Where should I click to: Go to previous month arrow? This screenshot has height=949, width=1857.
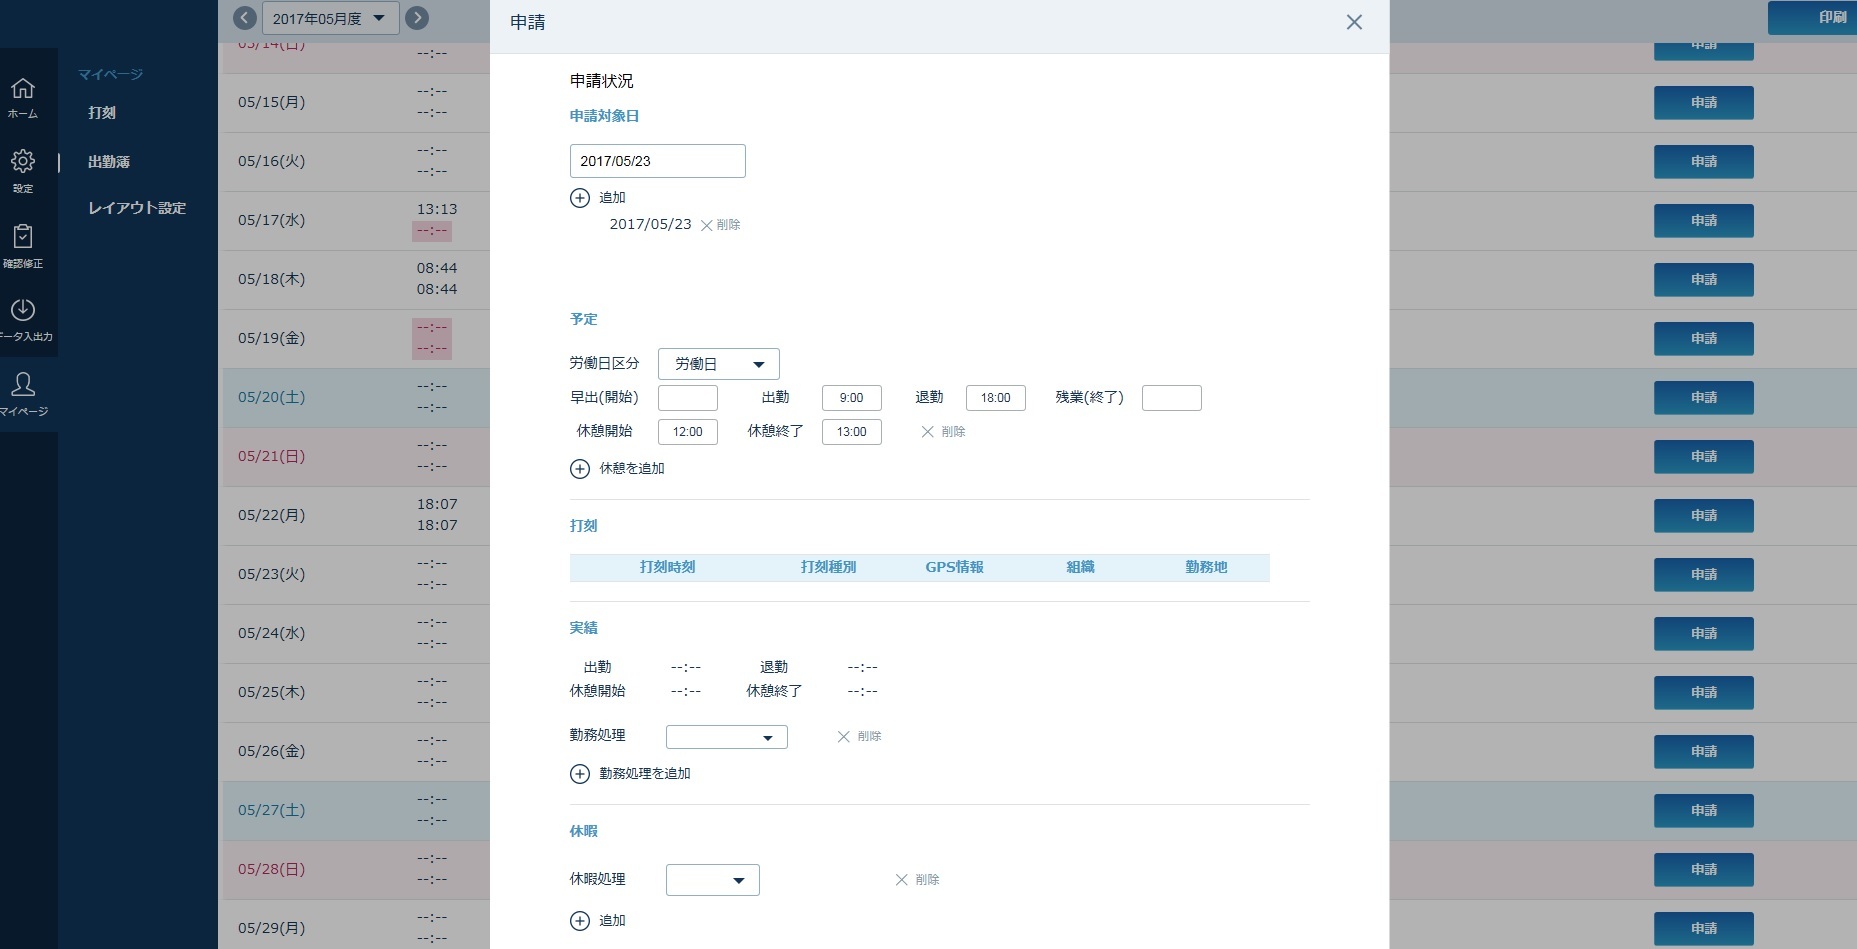pyautogui.click(x=245, y=18)
